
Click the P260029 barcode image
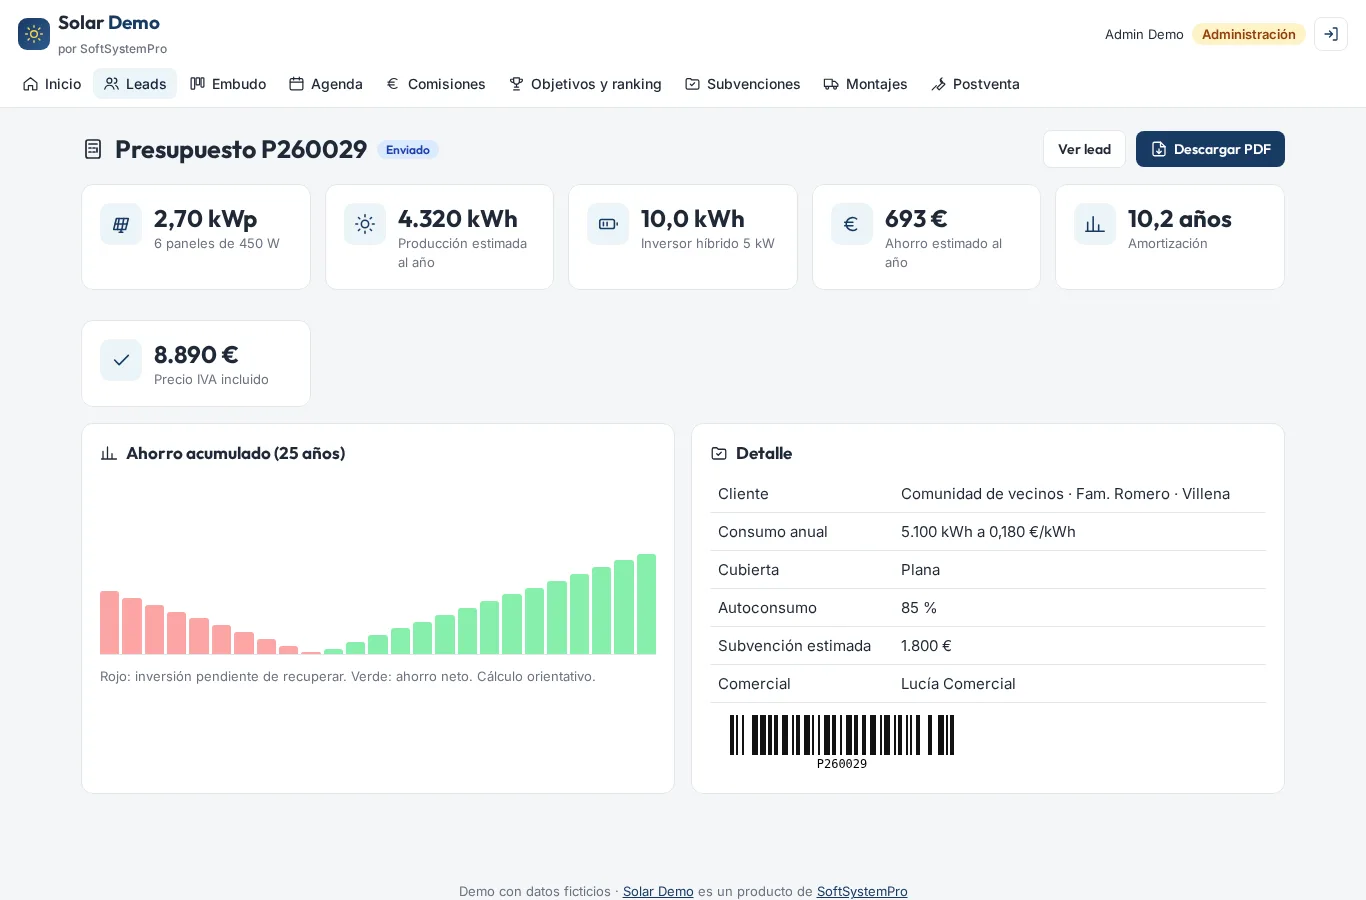(842, 742)
